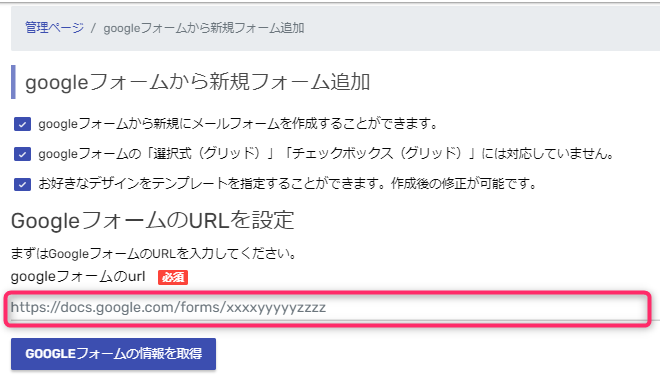Click the red 必須 badge
The width and height of the screenshot is (660, 387).
[173, 277]
